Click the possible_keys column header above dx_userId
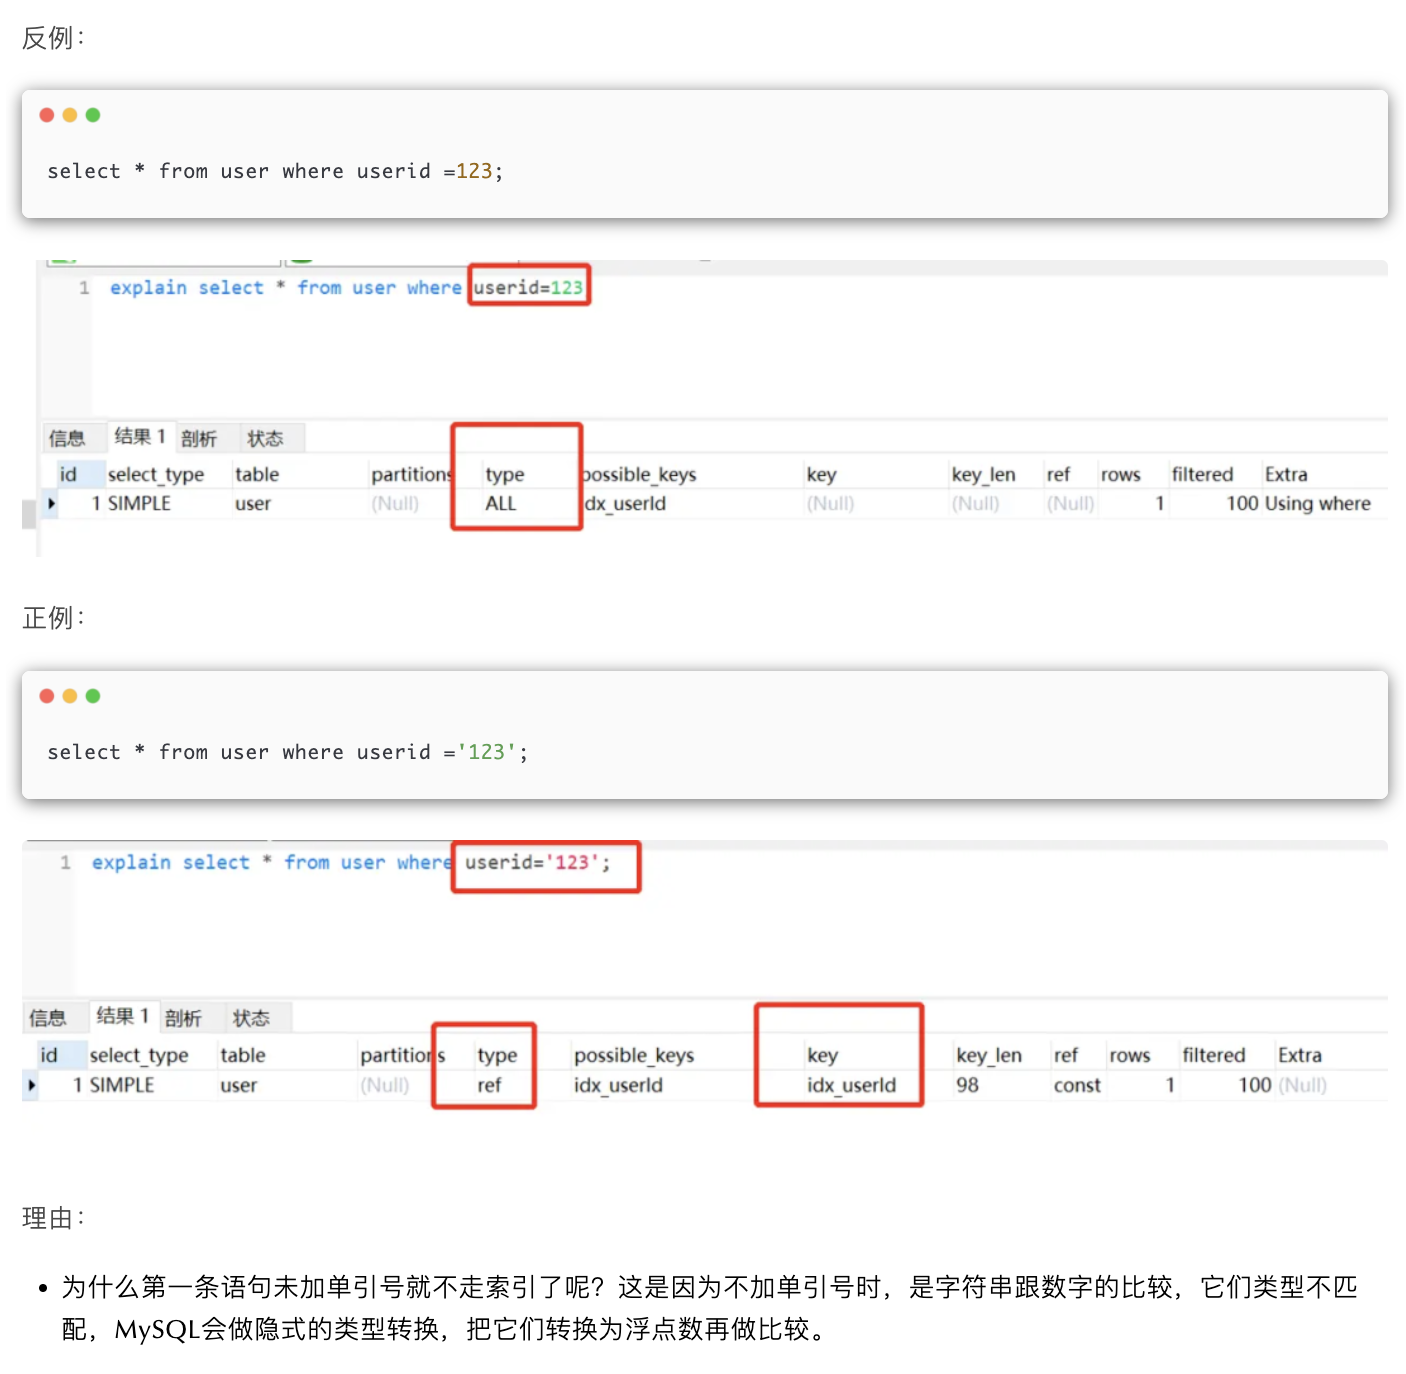The height and width of the screenshot is (1374, 1406). point(639,475)
